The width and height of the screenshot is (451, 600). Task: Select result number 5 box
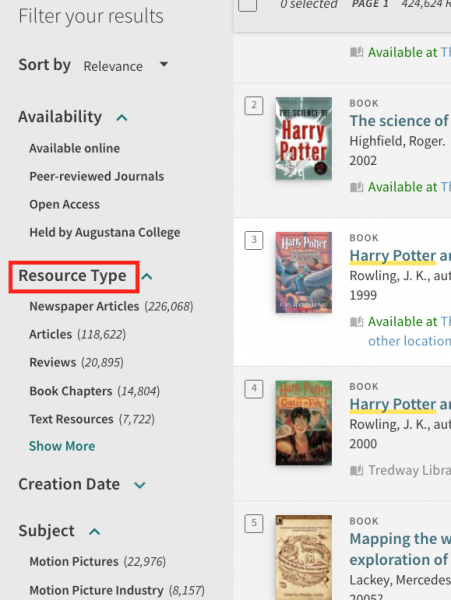pos(254,523)
